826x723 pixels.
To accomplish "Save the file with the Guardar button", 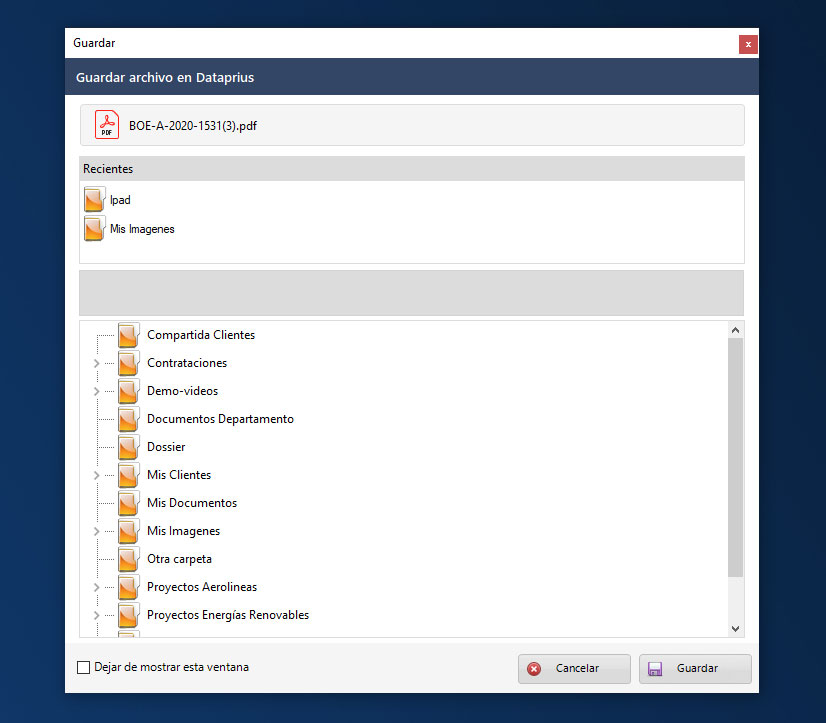I will click(x=695, y=669).
